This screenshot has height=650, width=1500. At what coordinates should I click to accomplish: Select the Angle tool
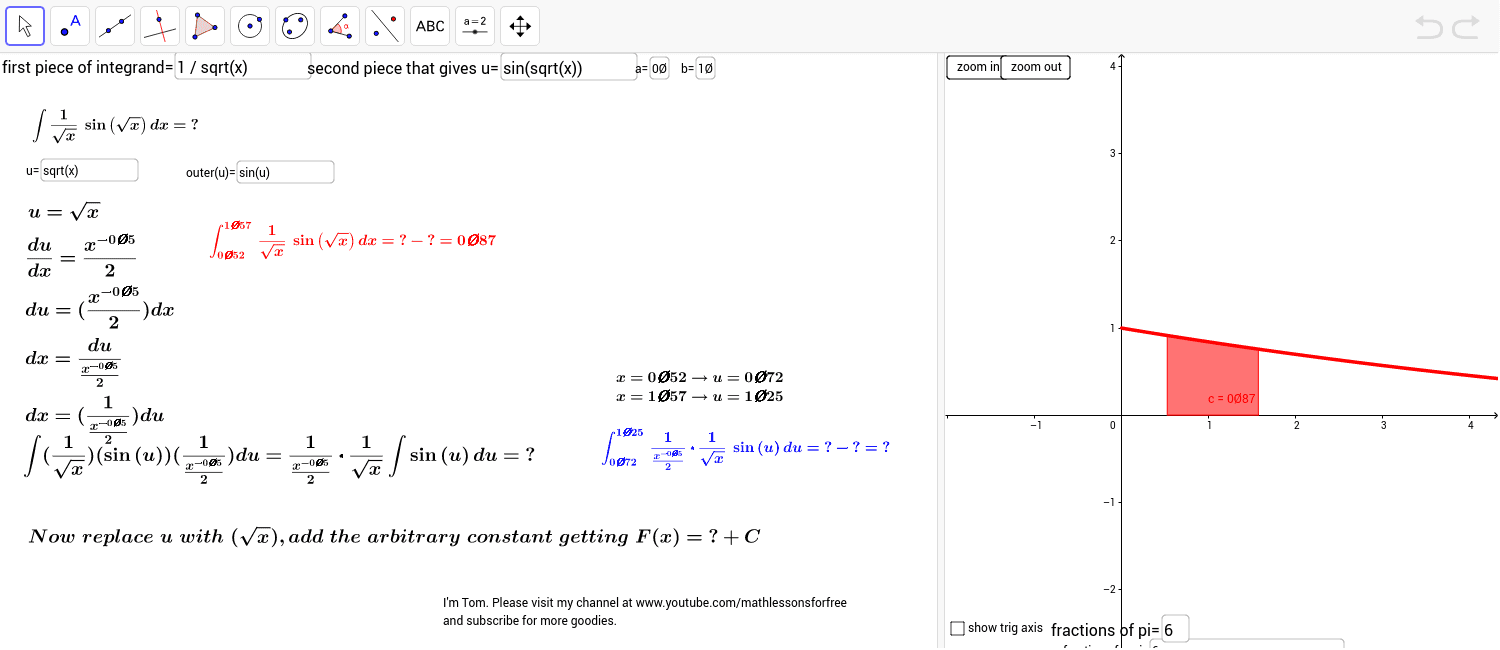[x=340, y=26]
